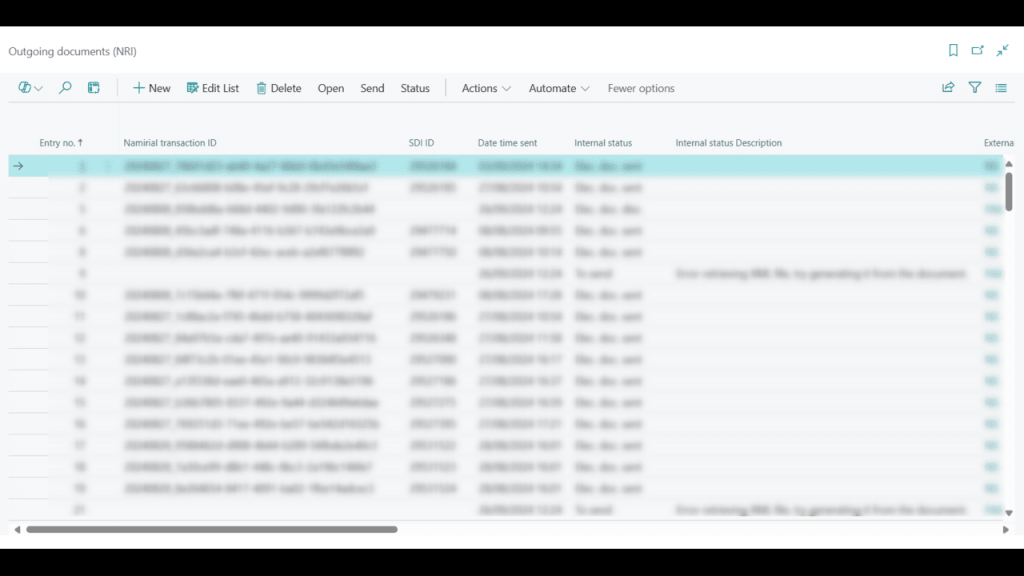Click the bookmark icon at top right
Image resolution: width=1024 pixels, height=576 pixels.
tap(953, 51)
